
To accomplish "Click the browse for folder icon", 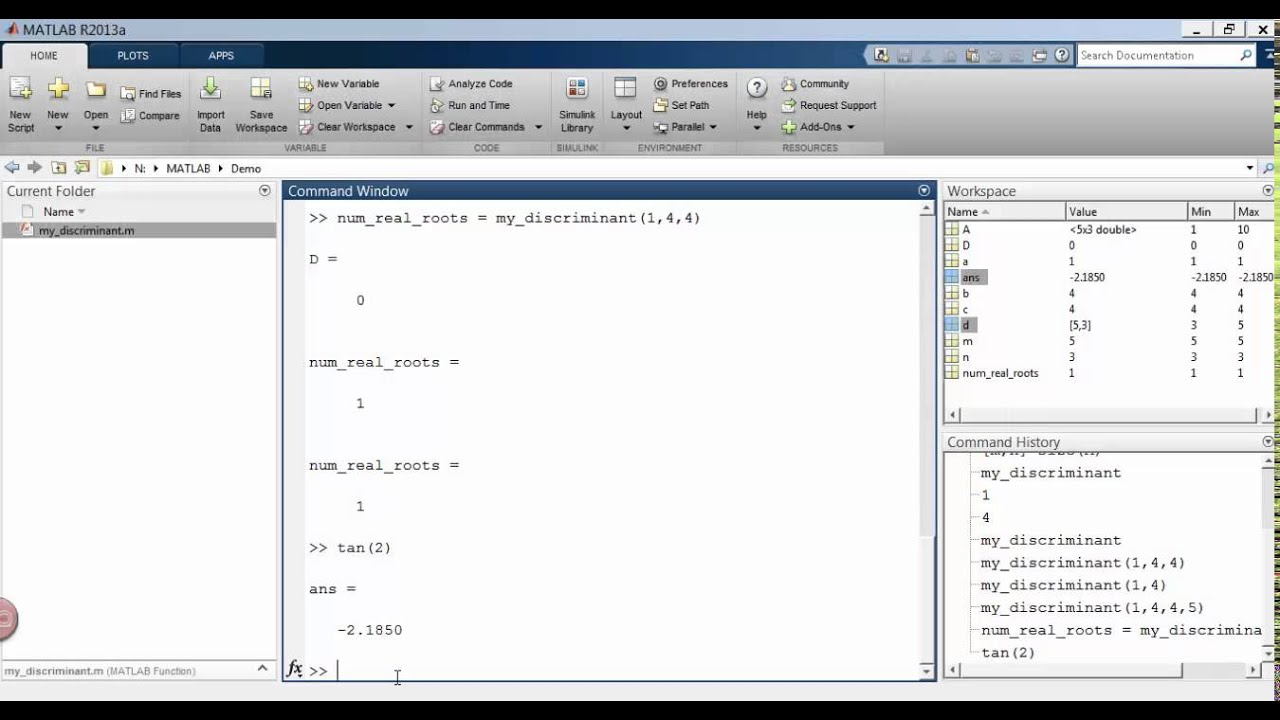I will pyautogui.click(x=82, y=168).
